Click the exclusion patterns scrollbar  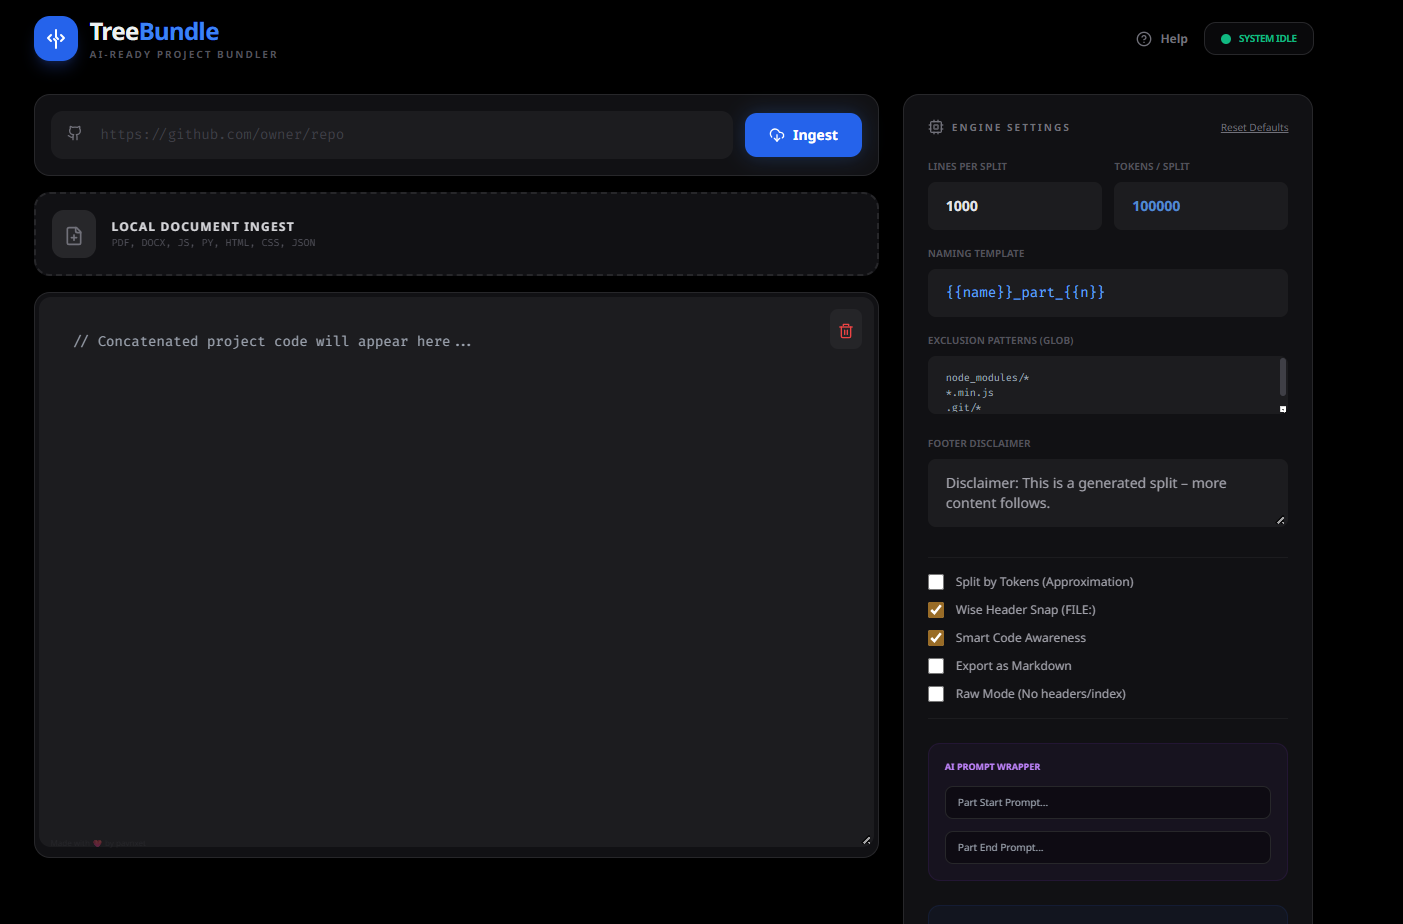(1283, 377)
